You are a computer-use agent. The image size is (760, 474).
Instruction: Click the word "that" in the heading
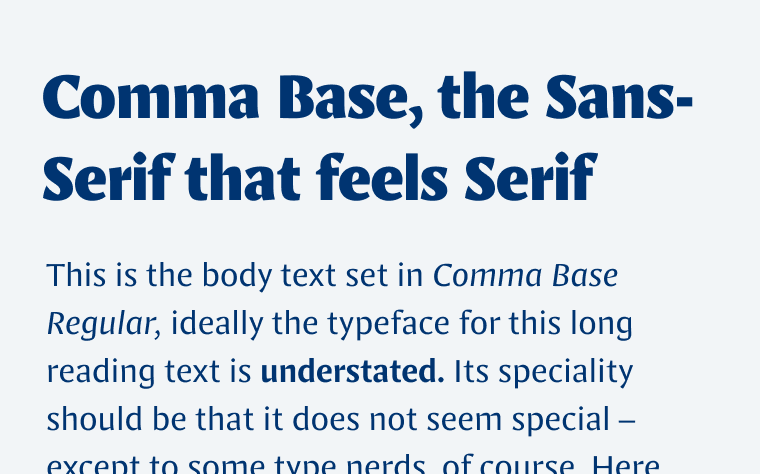pos(243,177)
